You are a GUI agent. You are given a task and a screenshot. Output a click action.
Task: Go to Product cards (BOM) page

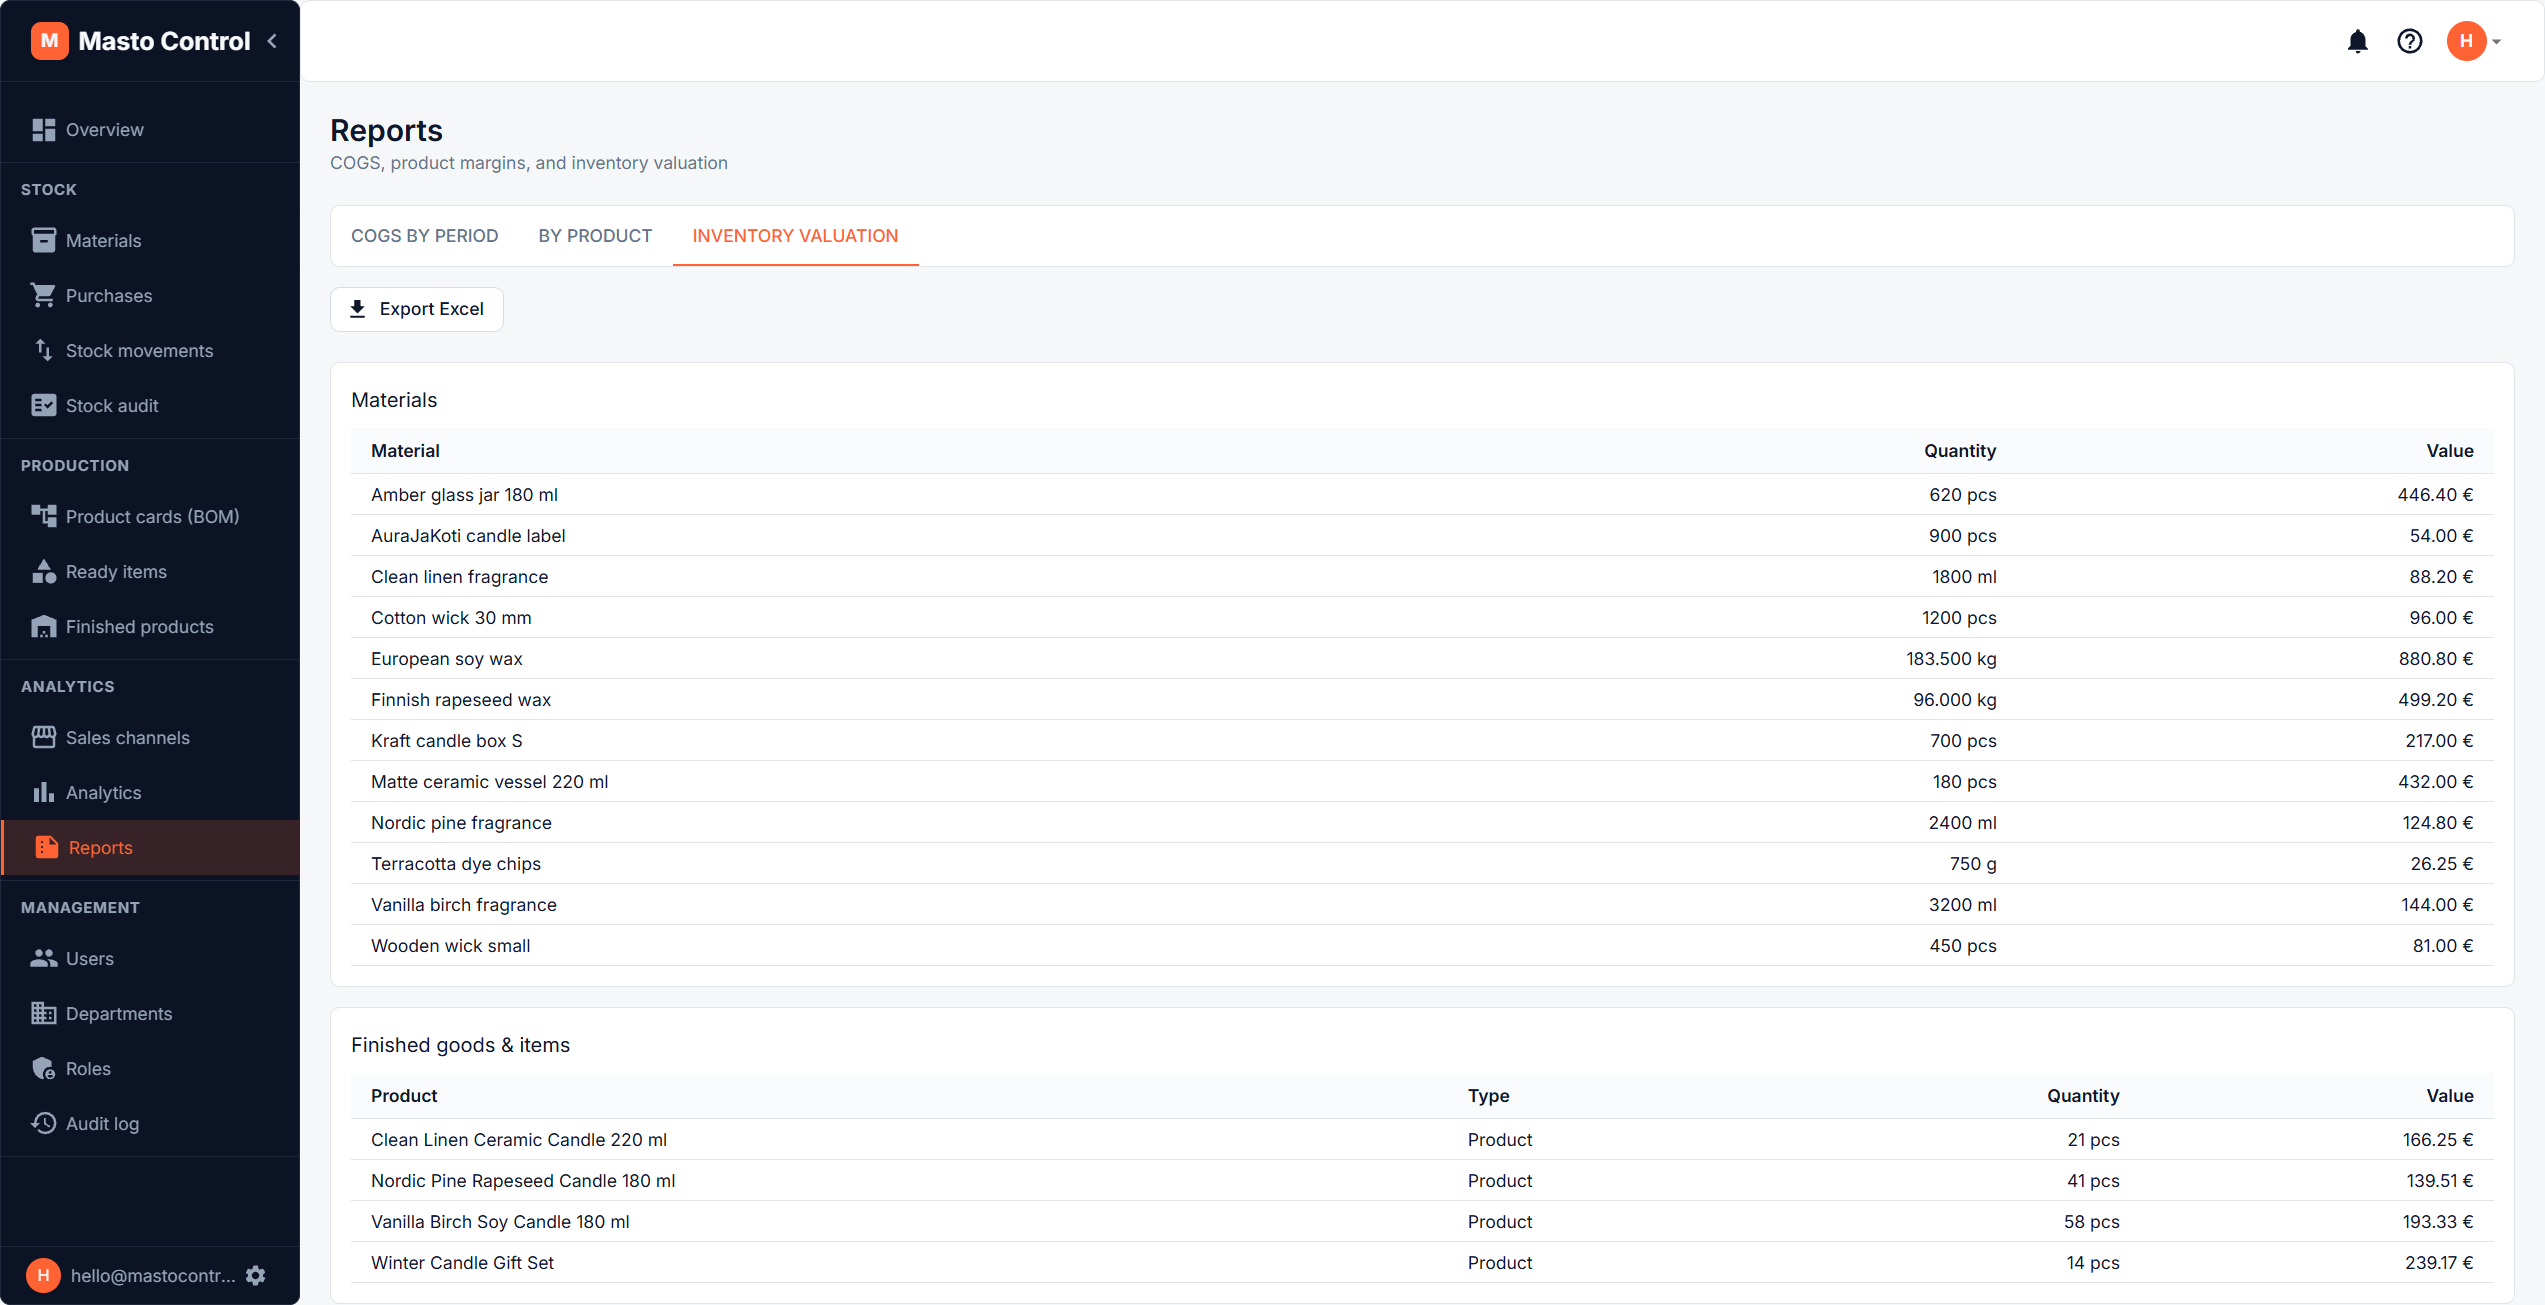150,517
